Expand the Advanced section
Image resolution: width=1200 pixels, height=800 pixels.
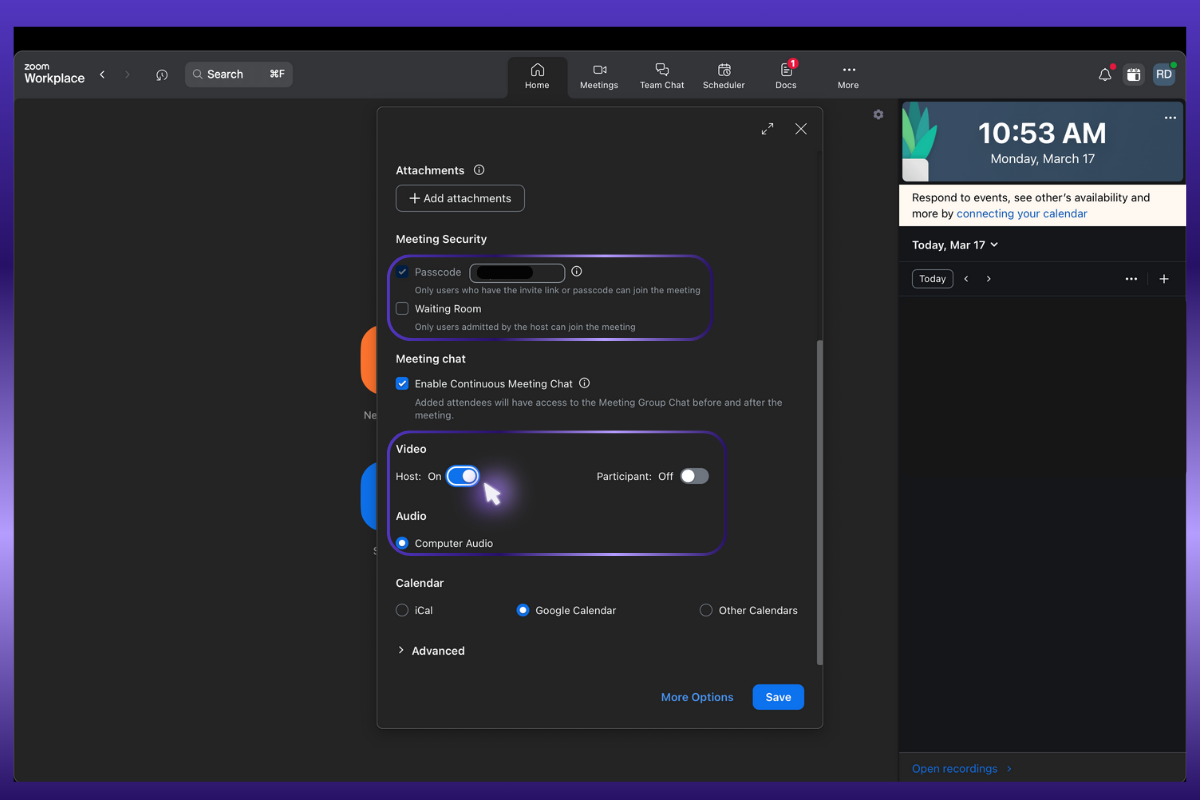pyautogui.click(x=431, y=651)
